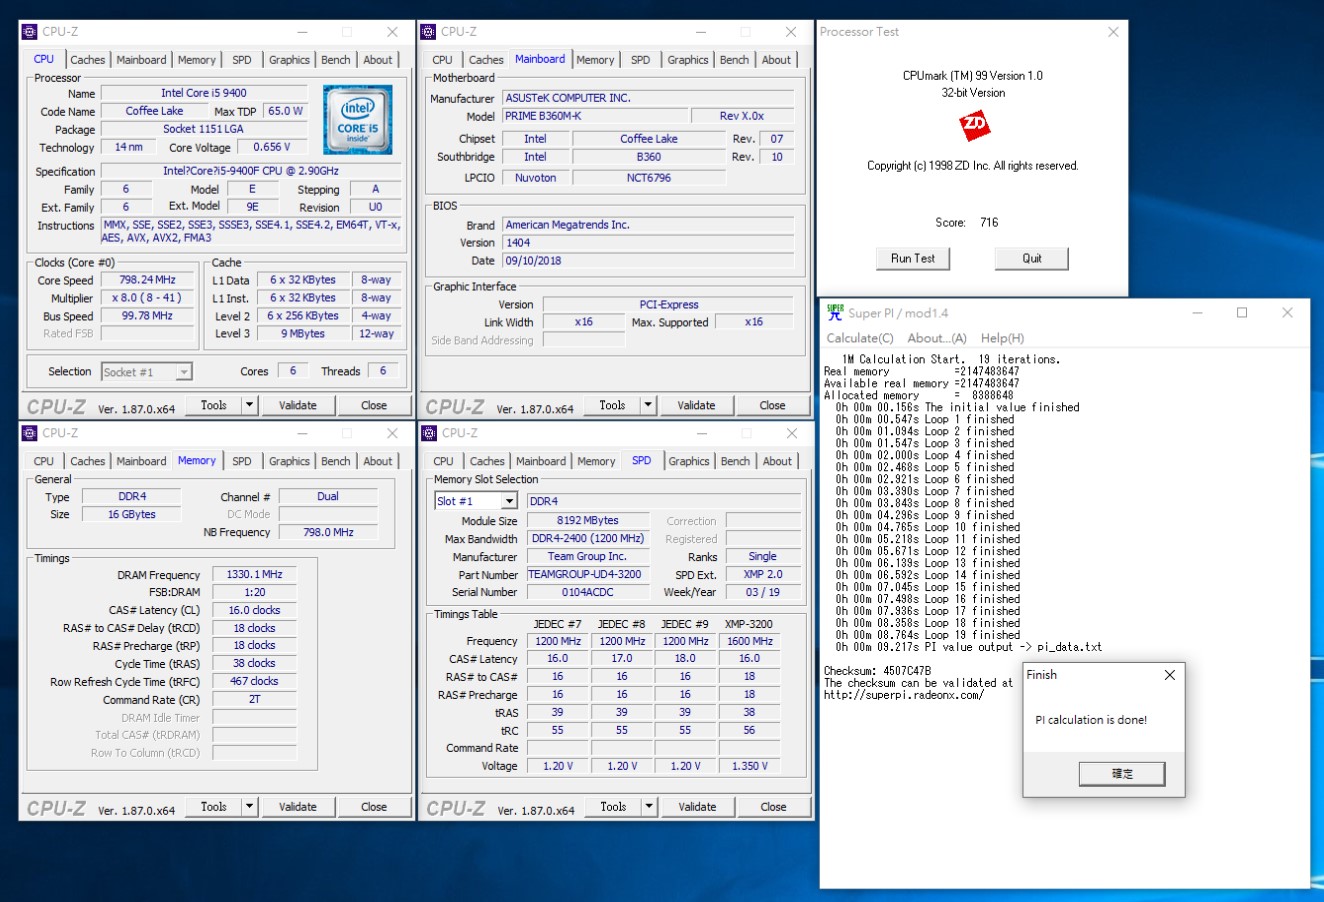1324x902 pixels.
Task: Click Close button in Memory window
Action: [374, 806]
